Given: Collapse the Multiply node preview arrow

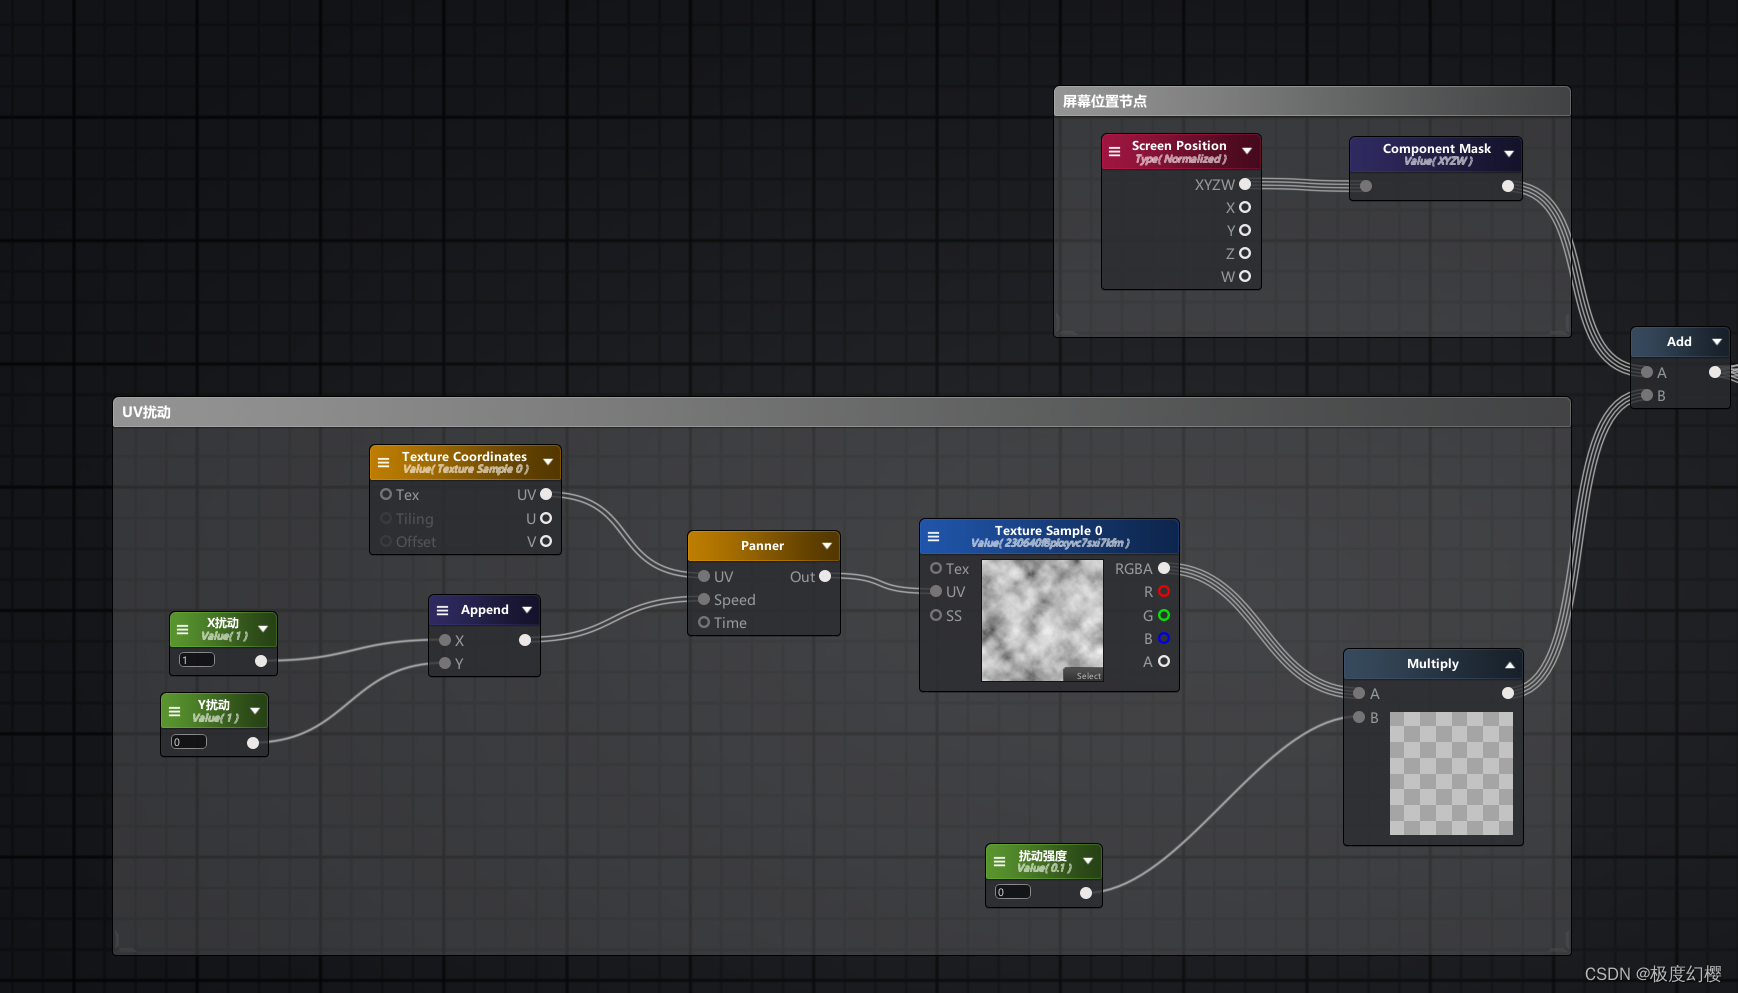Looking at the screenshot, I should [x=1510, y=665].
